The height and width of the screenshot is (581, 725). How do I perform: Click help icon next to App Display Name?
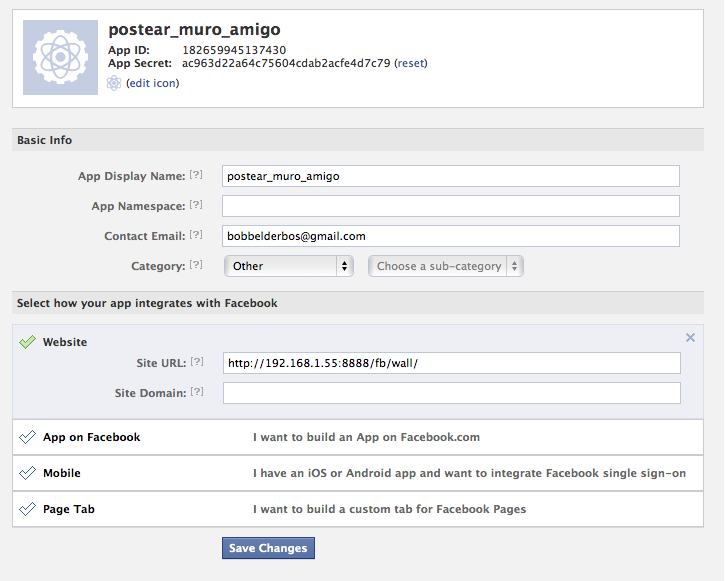point(196,175)
